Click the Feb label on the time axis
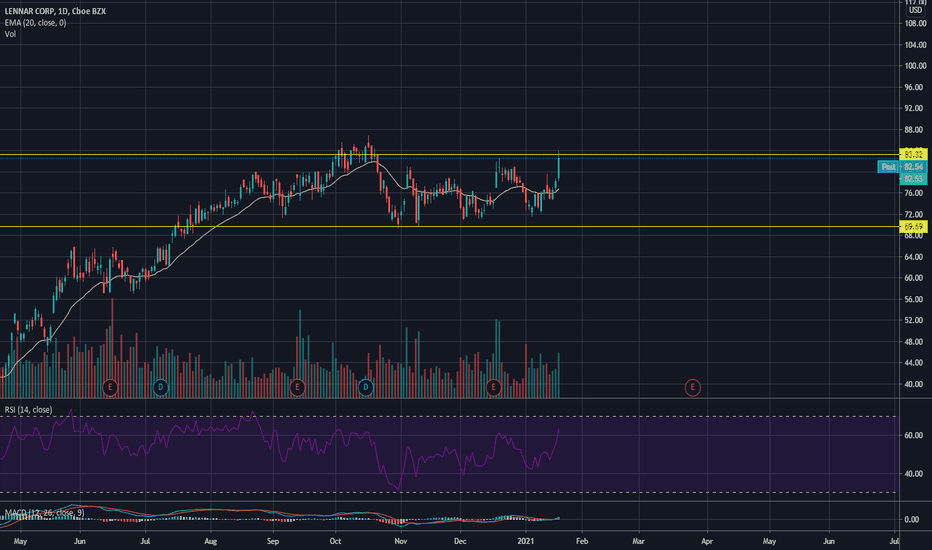This screenshot has width=932, height=550. pos(582,541)
